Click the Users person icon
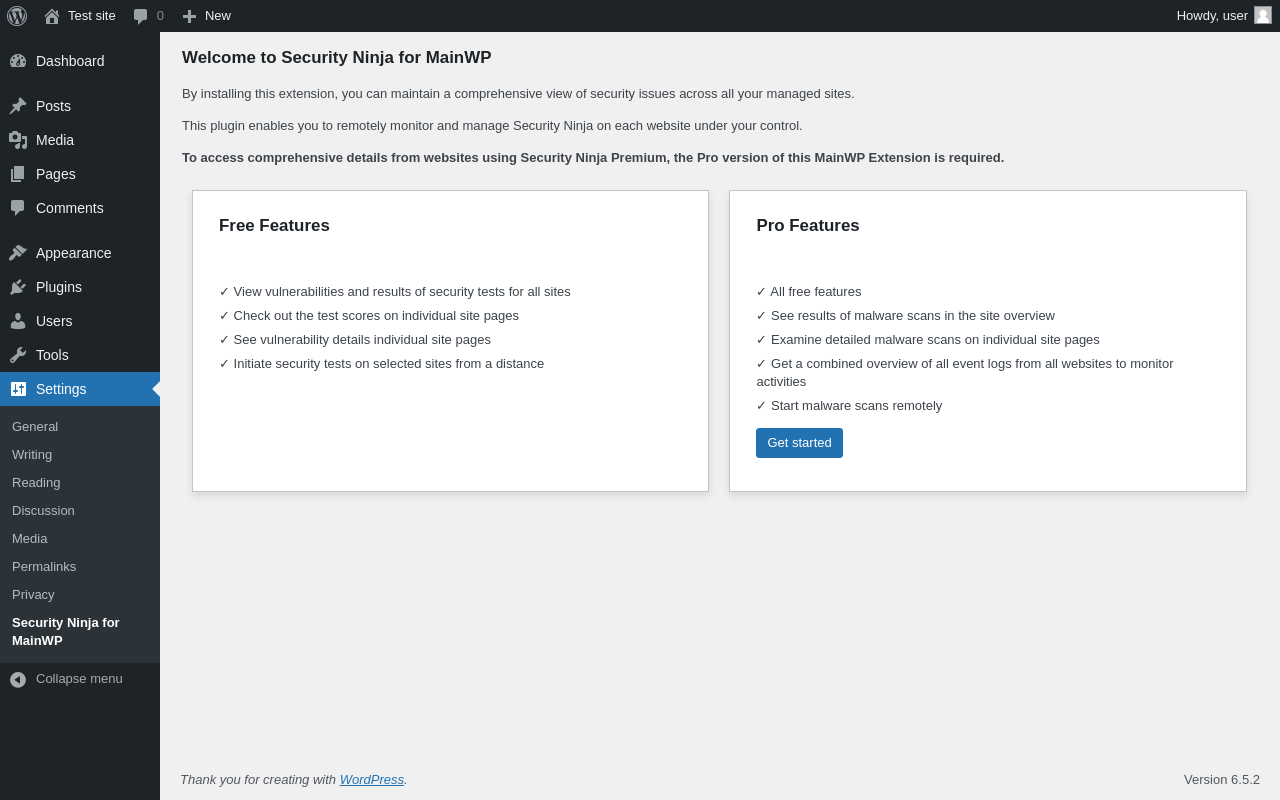 (x=18, y=321)
